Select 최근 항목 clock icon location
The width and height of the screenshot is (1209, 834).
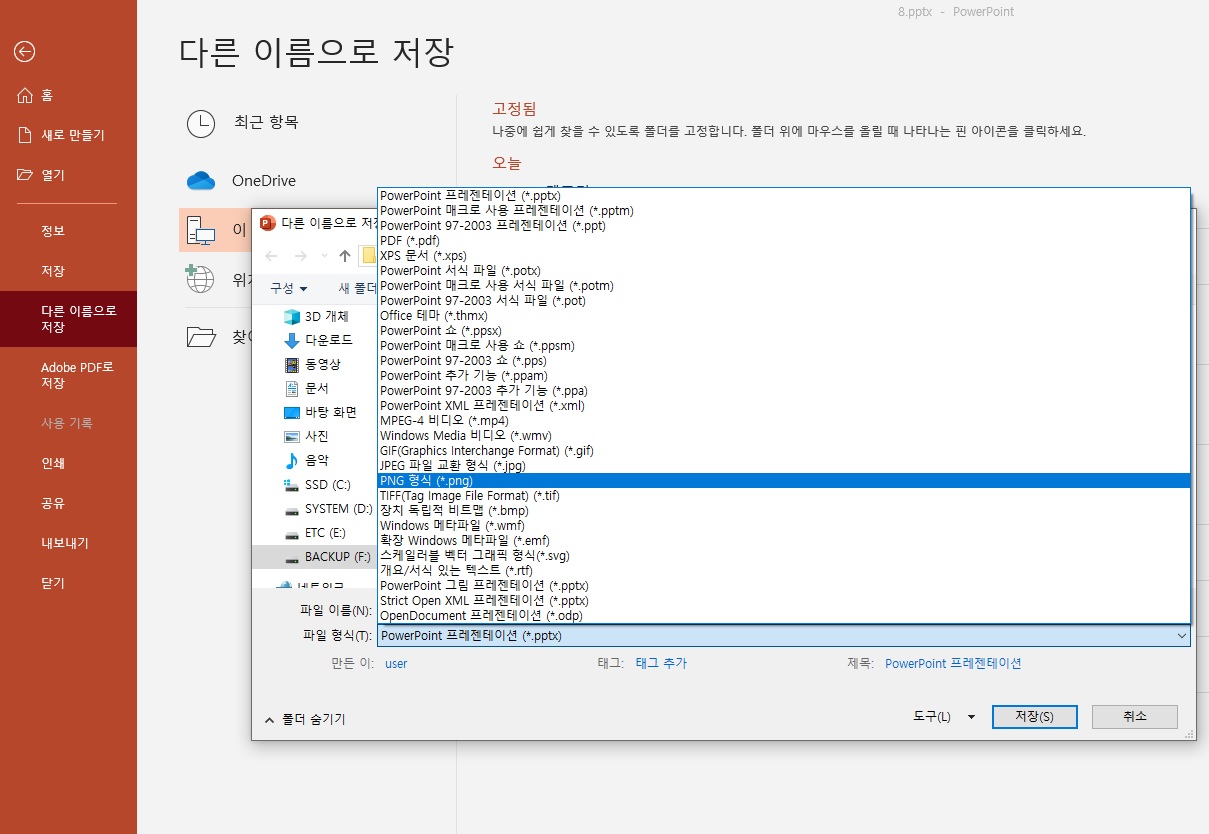(x=201, y=123)
